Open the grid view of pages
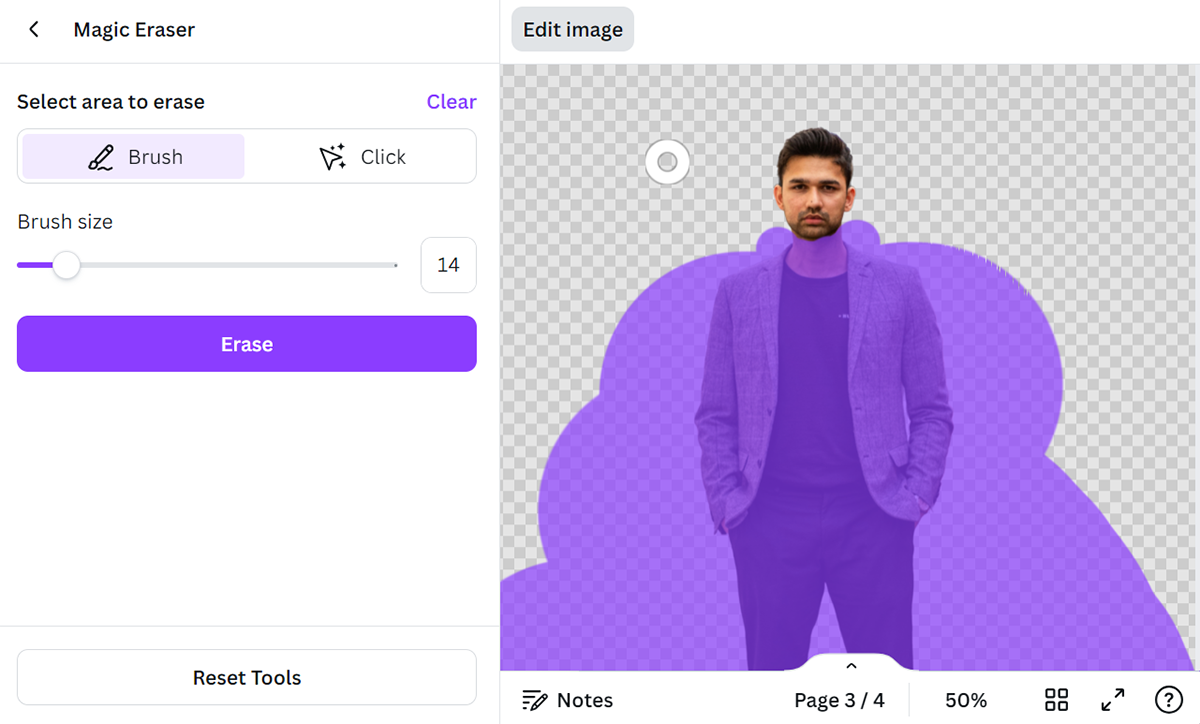This screenshot has height=724, width=1200. (1056, 700)
